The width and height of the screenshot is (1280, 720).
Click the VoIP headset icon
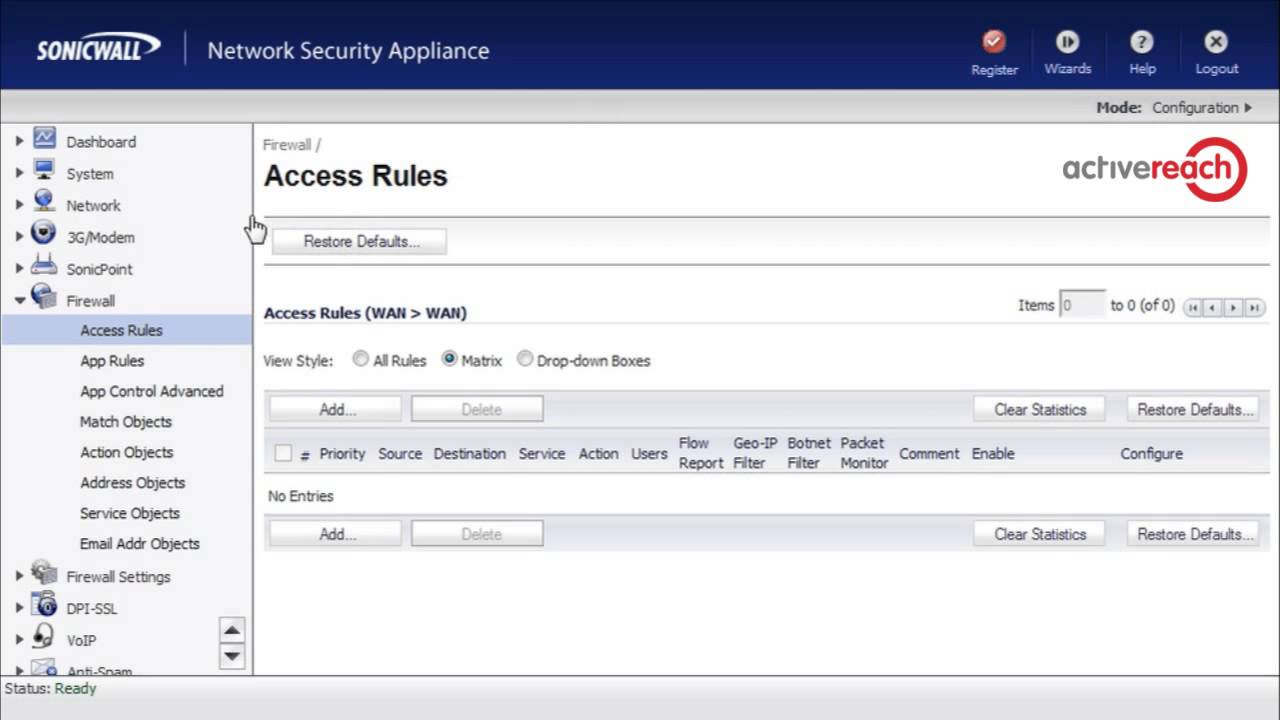44,637
